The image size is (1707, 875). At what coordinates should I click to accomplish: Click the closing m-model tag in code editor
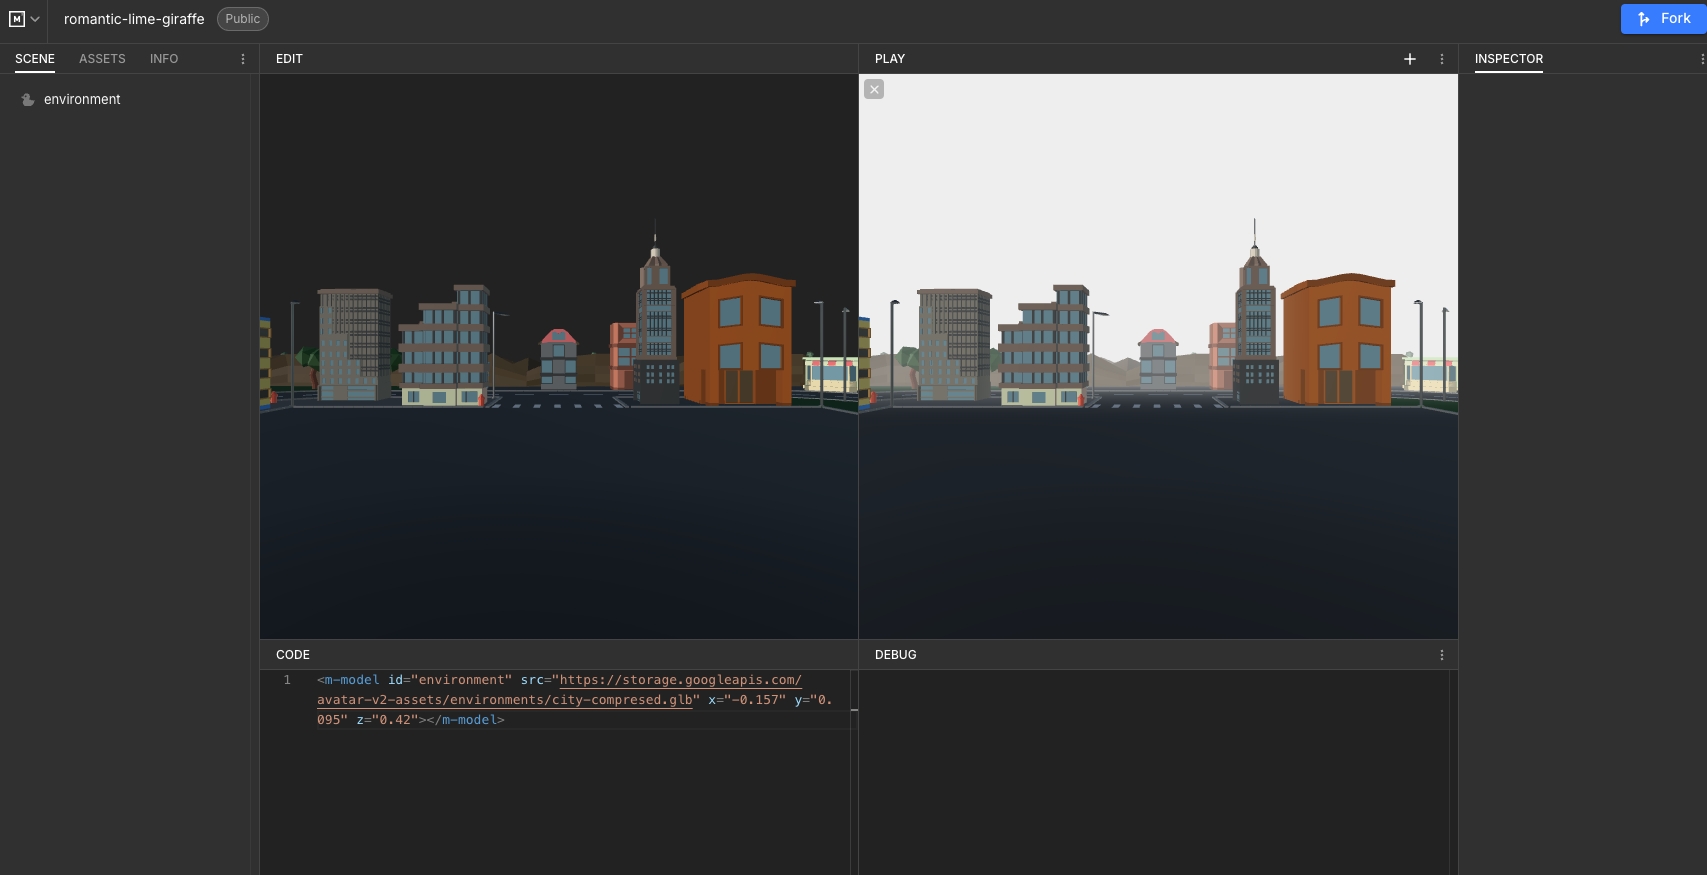(465, 720)
